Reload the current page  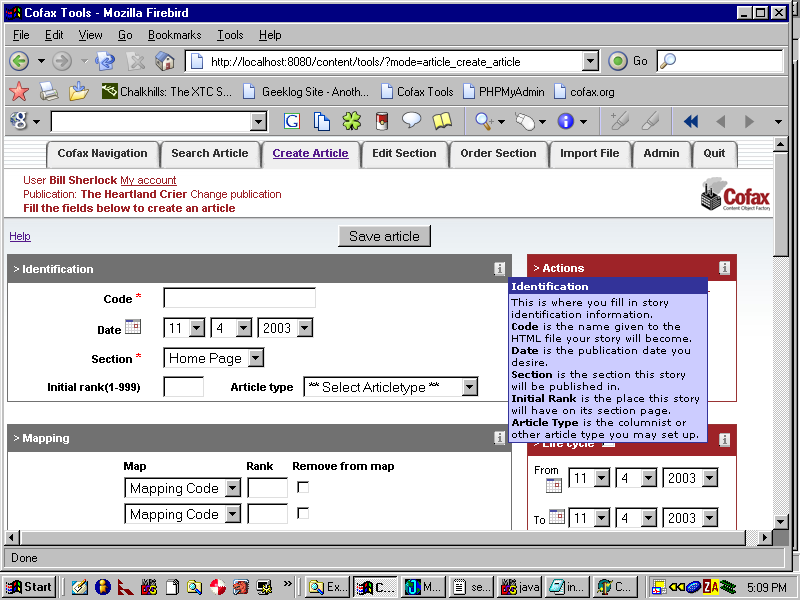[x=105, y=62]
